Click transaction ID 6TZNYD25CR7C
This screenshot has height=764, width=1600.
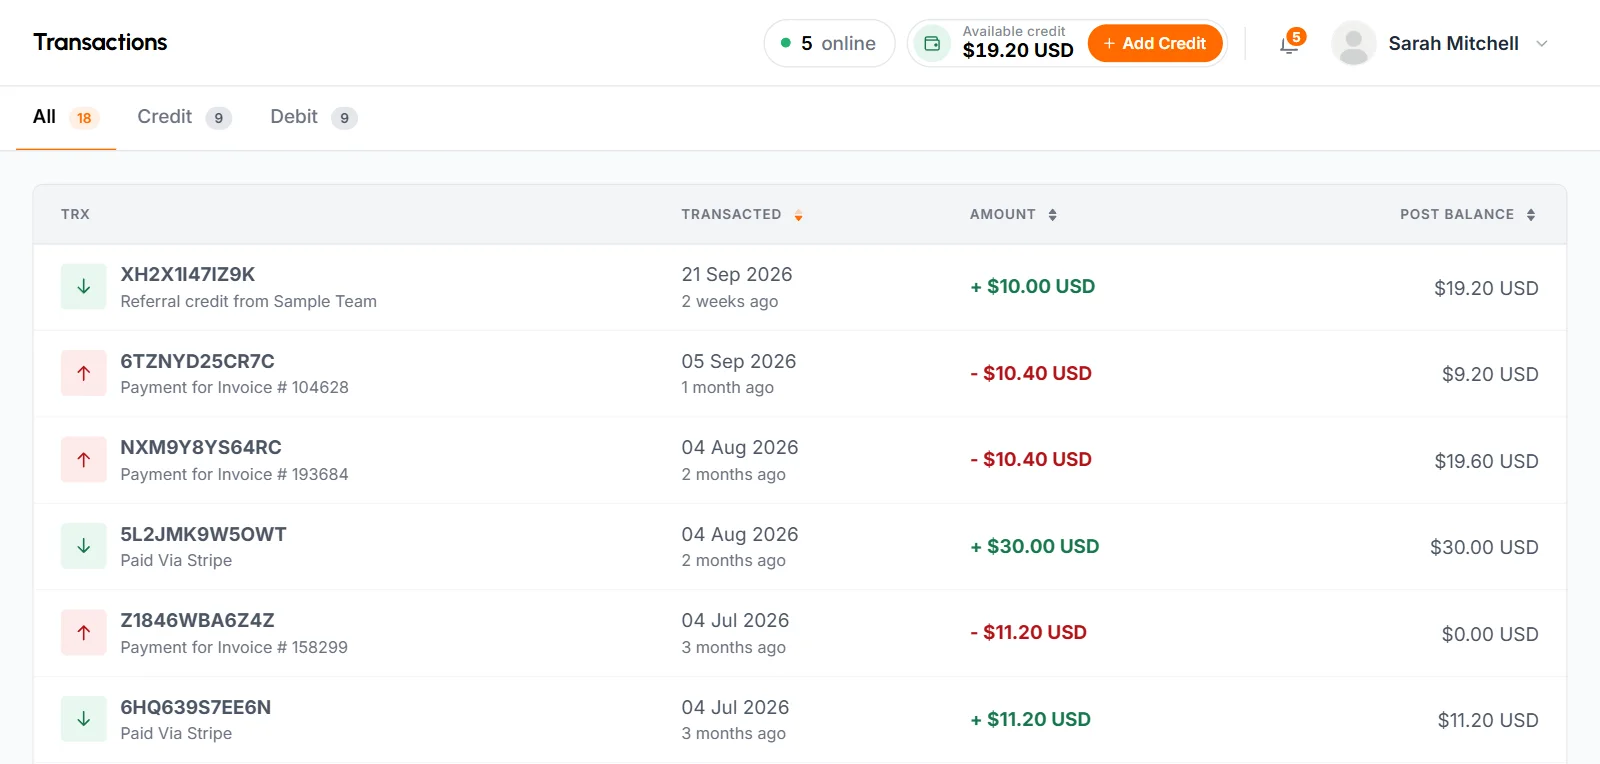[x=197, y=361]
